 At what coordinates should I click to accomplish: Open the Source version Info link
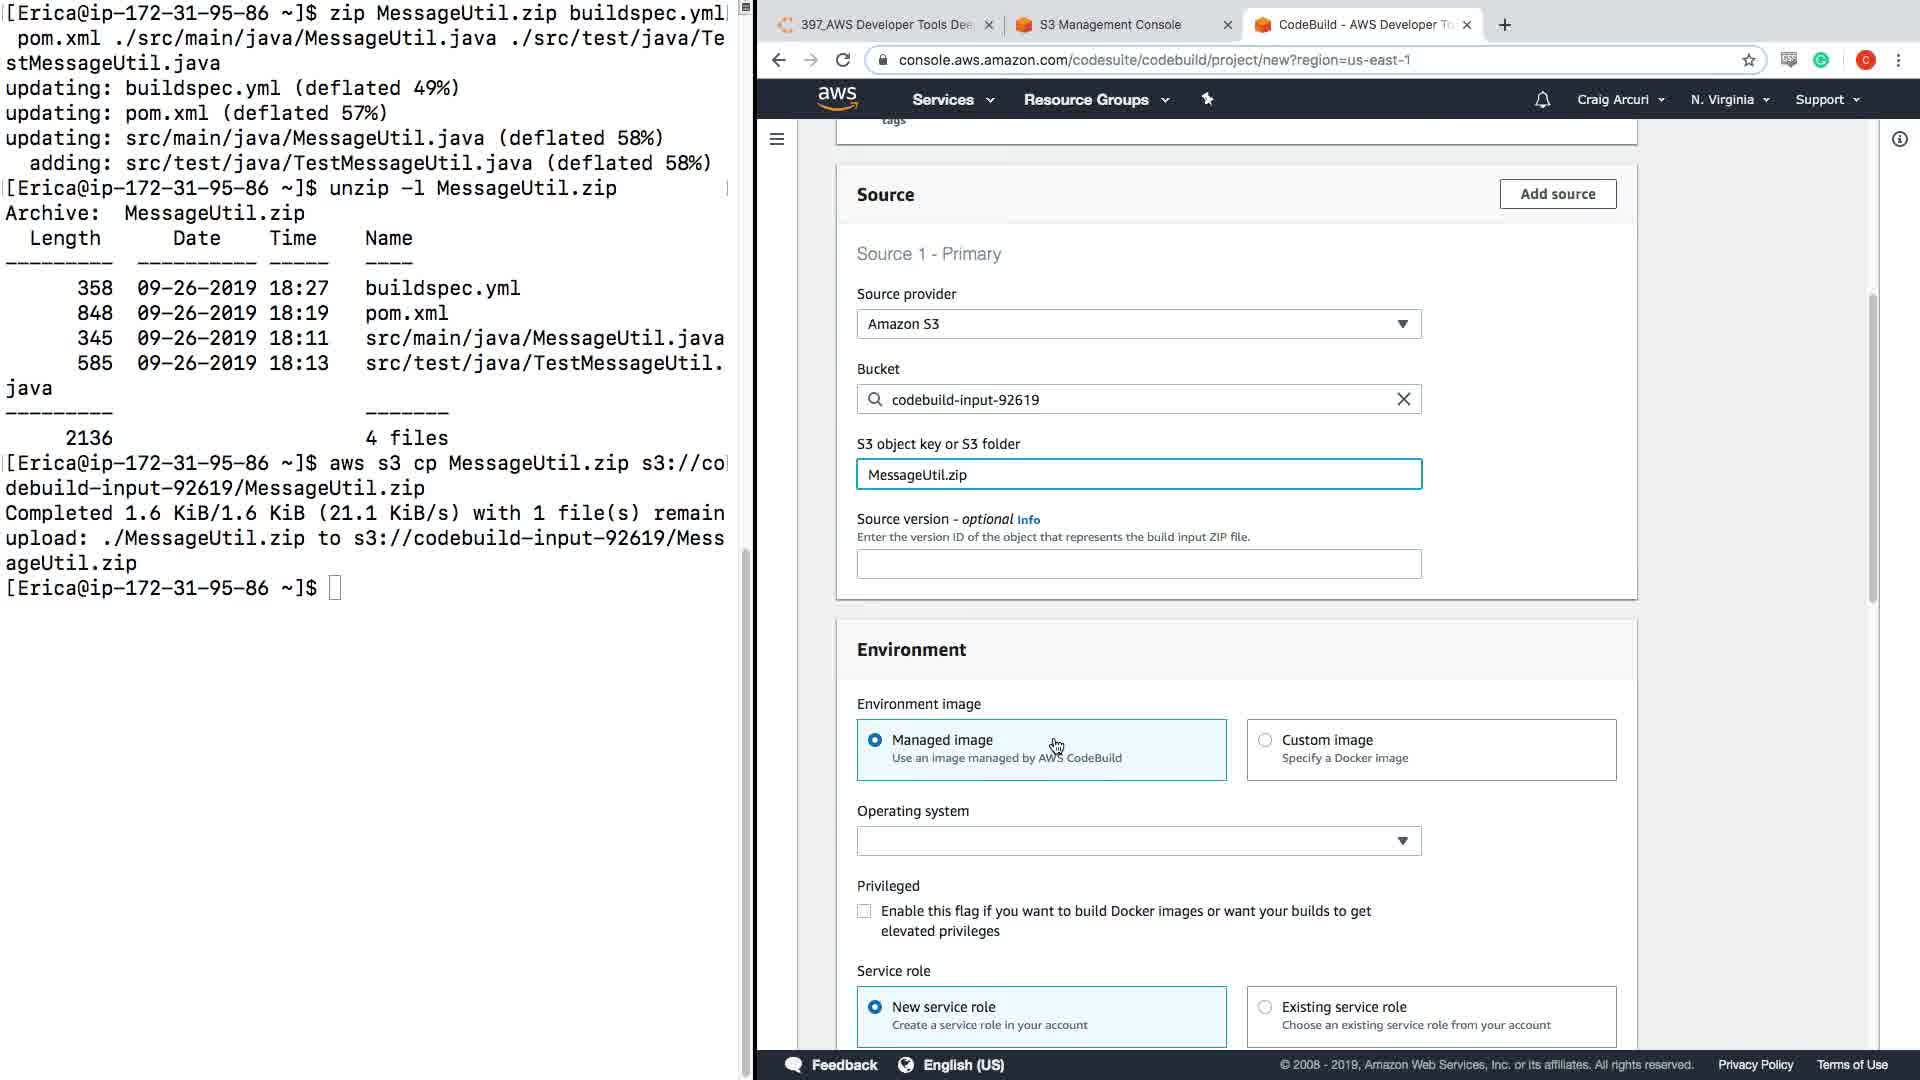(1028, 520)
